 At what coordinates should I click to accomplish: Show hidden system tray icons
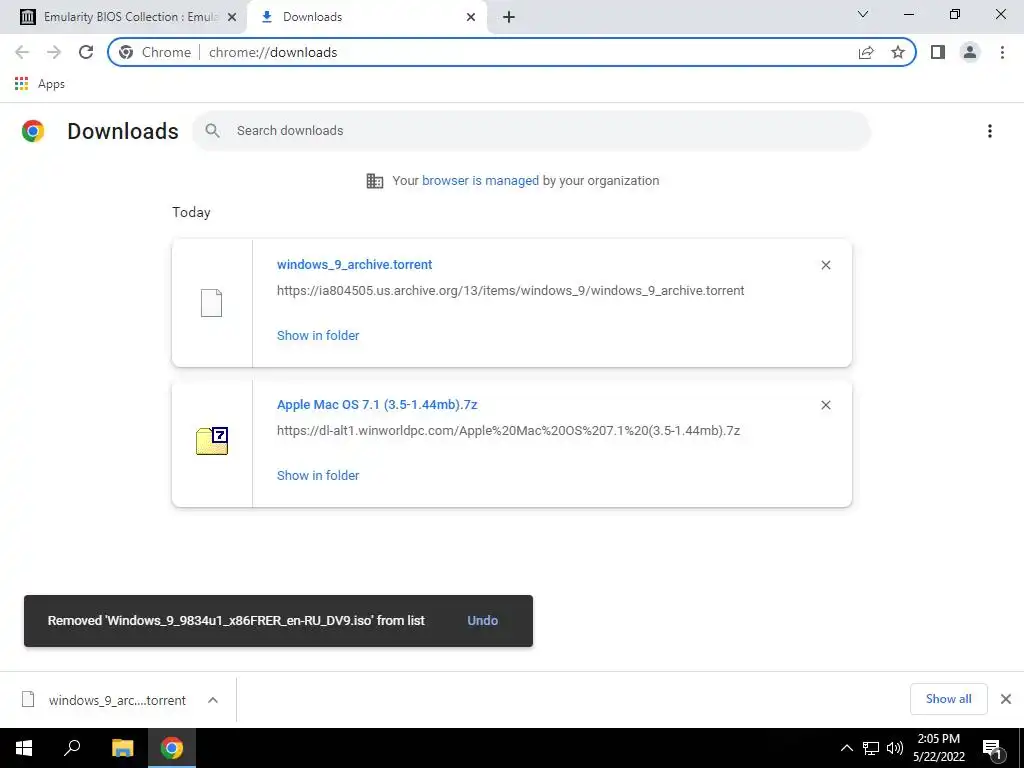[846, 748]
